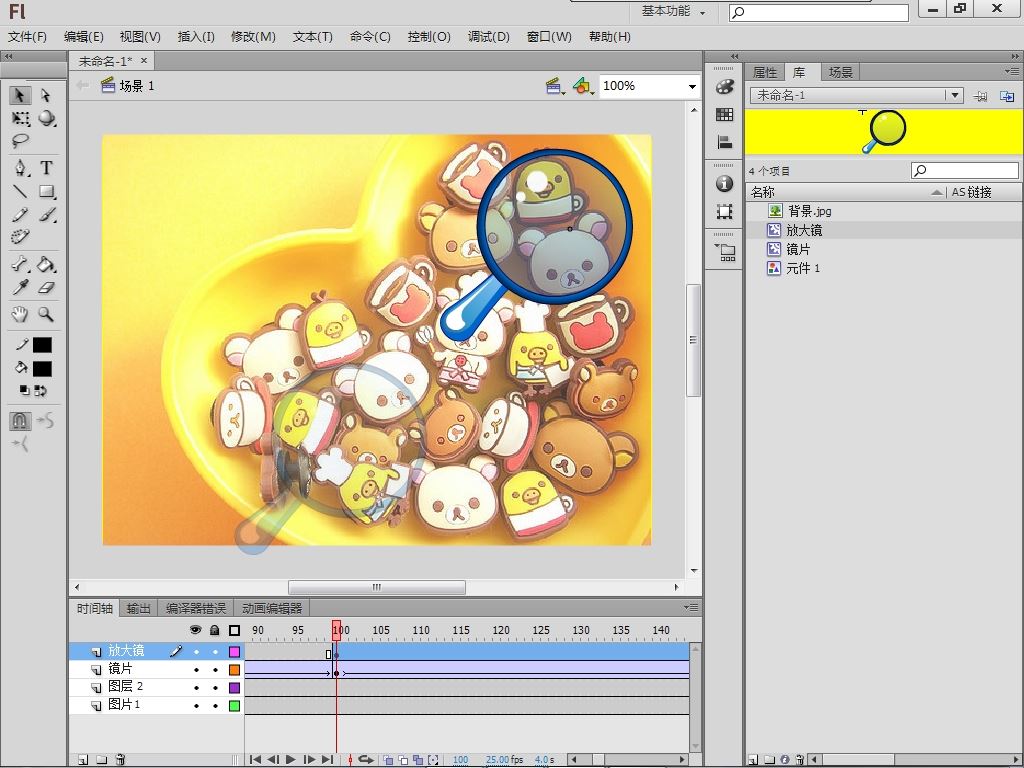Open the 修改(M) menu
Image resolution: width=1024 pixels, height=768 pixels.
click(x=253, y=37)
